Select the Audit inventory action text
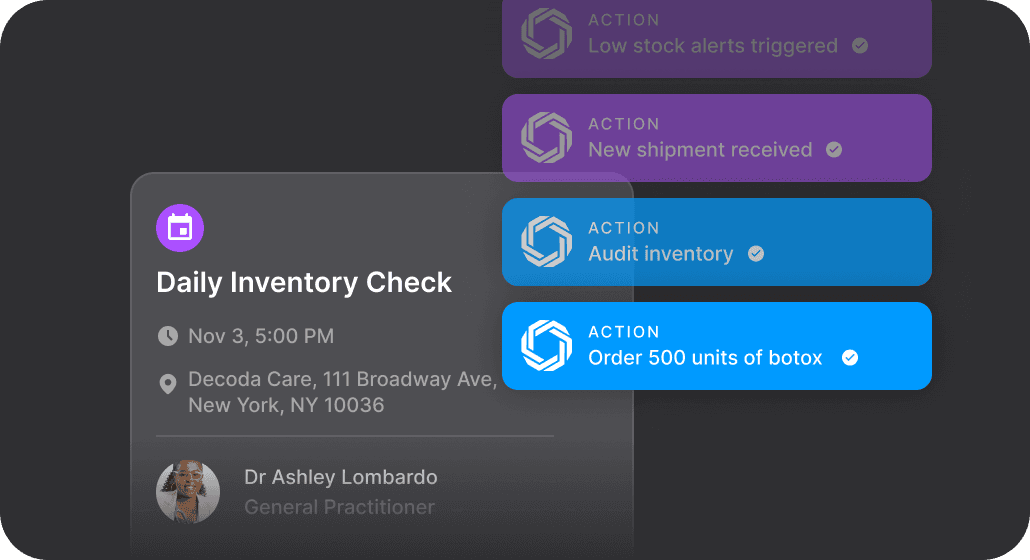 coord(660,254)
